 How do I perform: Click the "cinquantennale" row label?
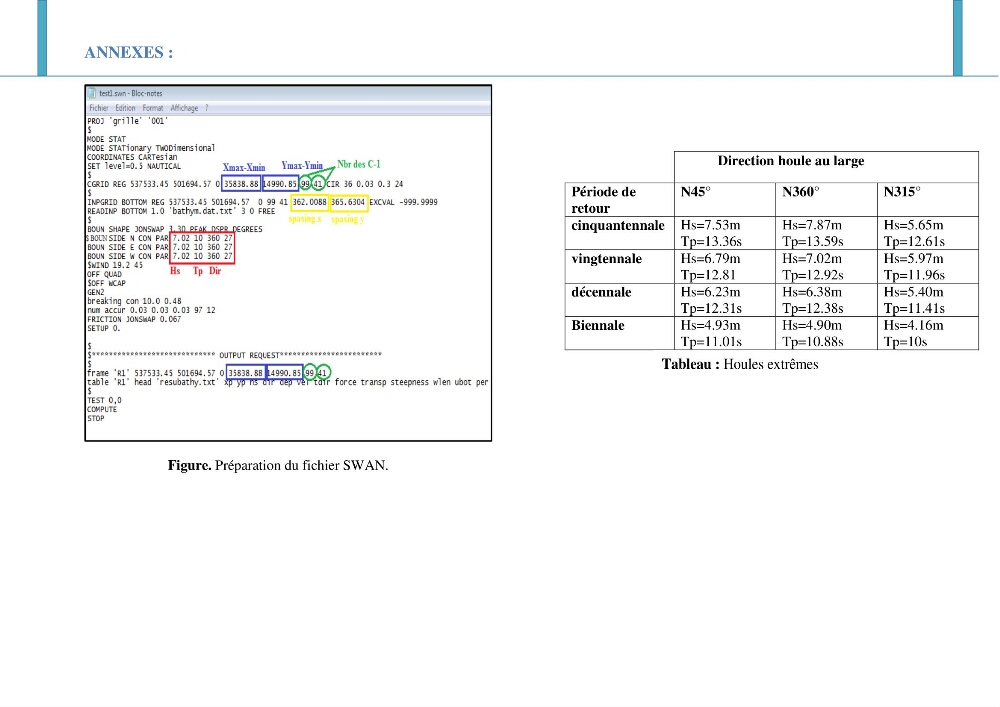click(618, 226)
